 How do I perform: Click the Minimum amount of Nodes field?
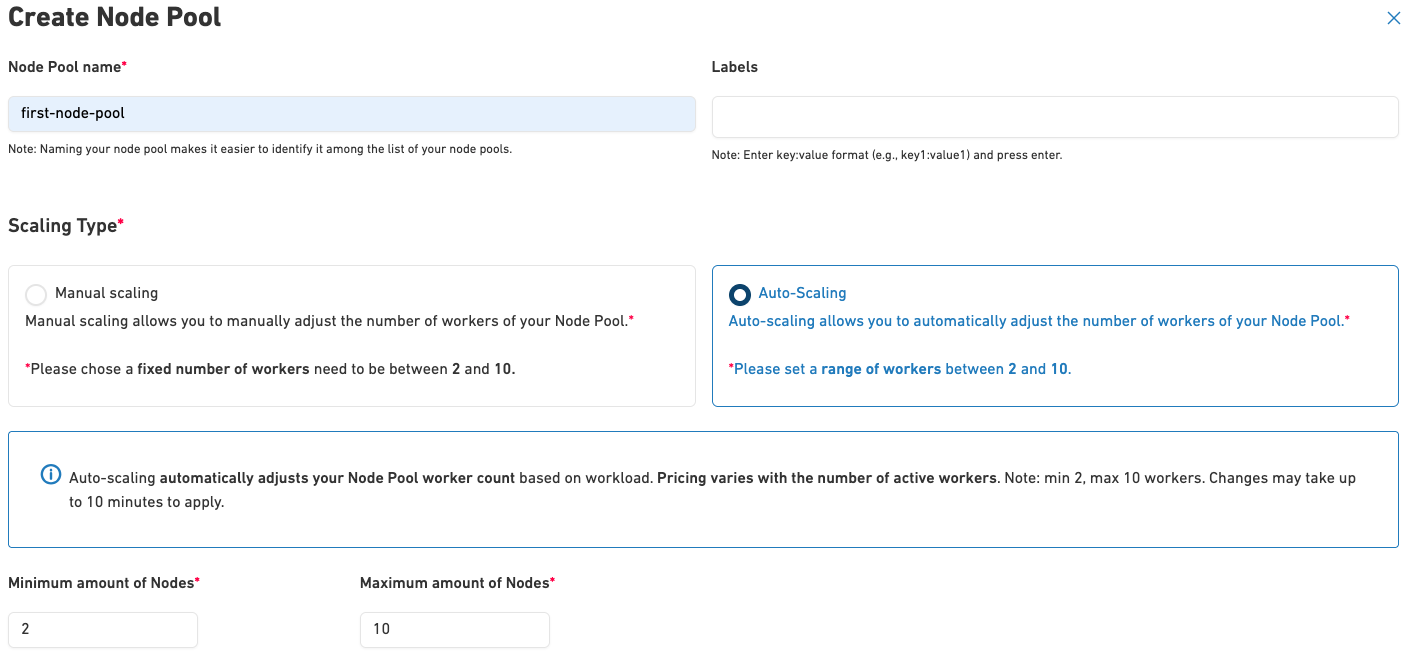[x=103, y=629]
